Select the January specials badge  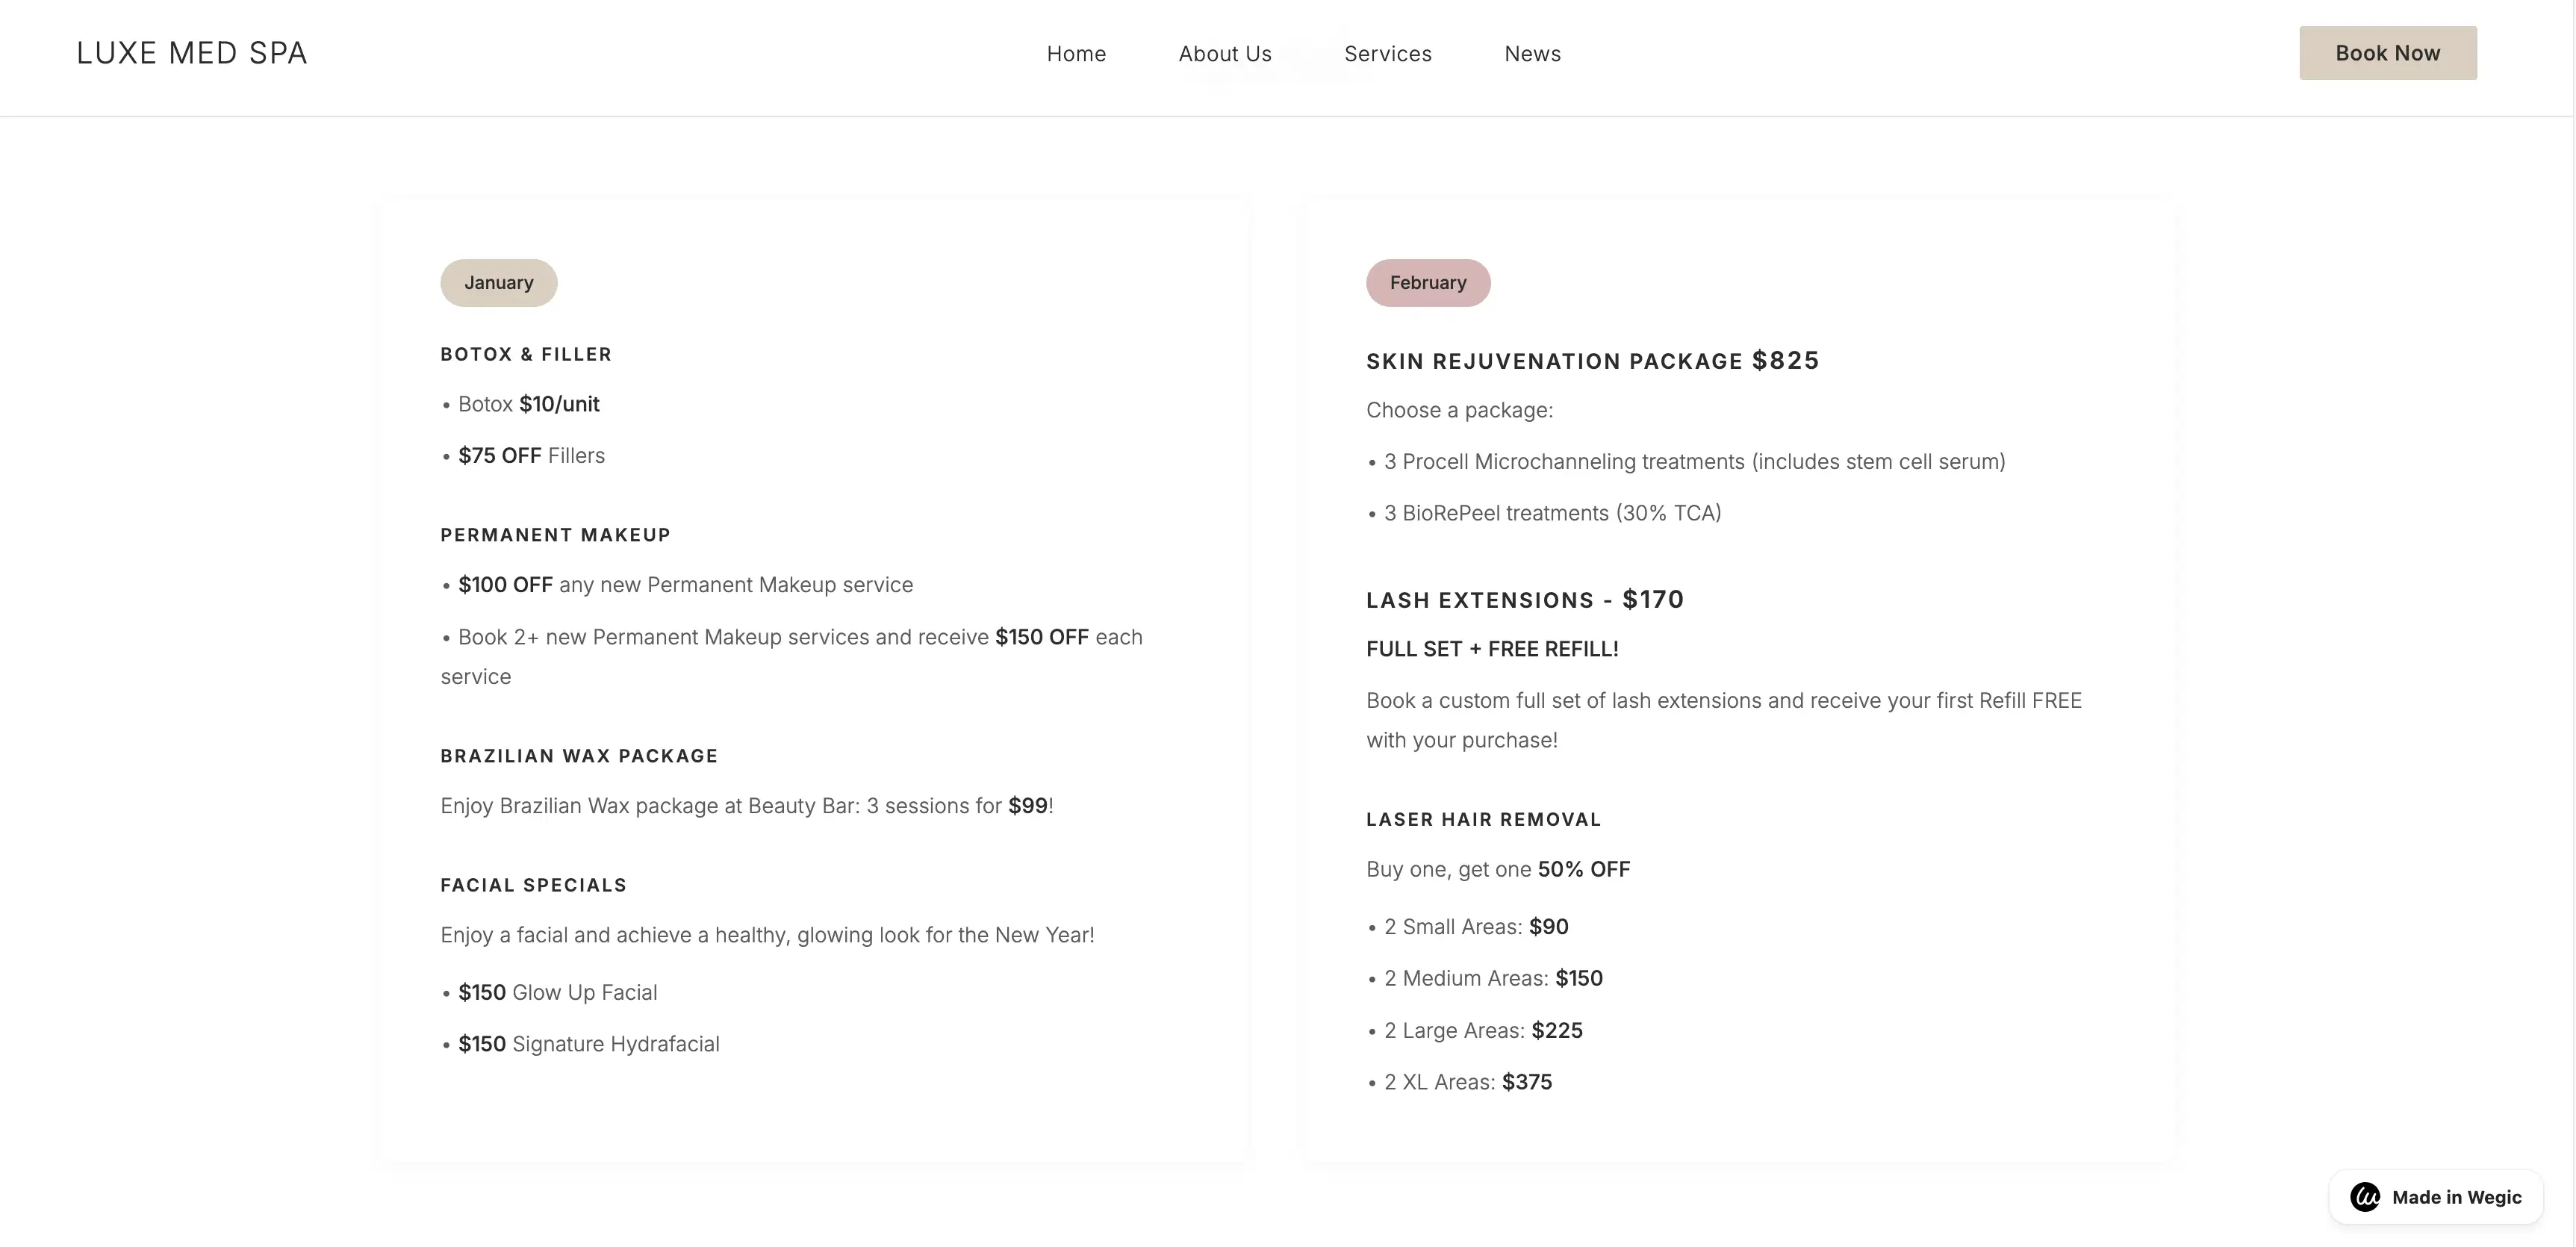coord(498,282)
